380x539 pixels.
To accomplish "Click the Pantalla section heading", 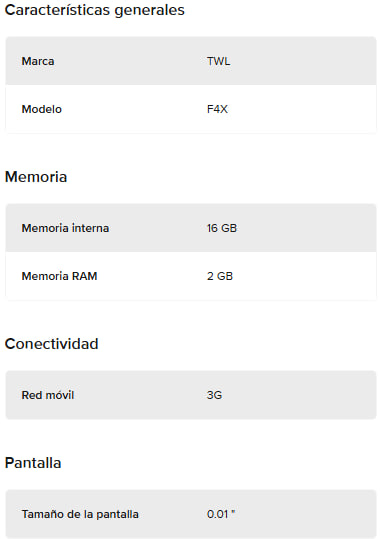I will pyautogui.click(x=33, y=463).
